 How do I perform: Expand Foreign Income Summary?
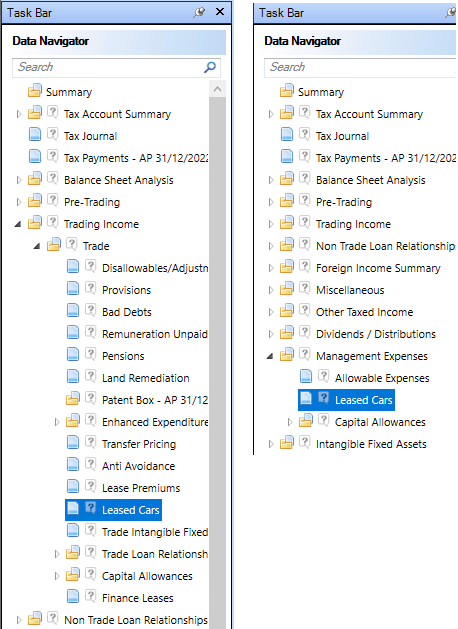click(271, 268)
